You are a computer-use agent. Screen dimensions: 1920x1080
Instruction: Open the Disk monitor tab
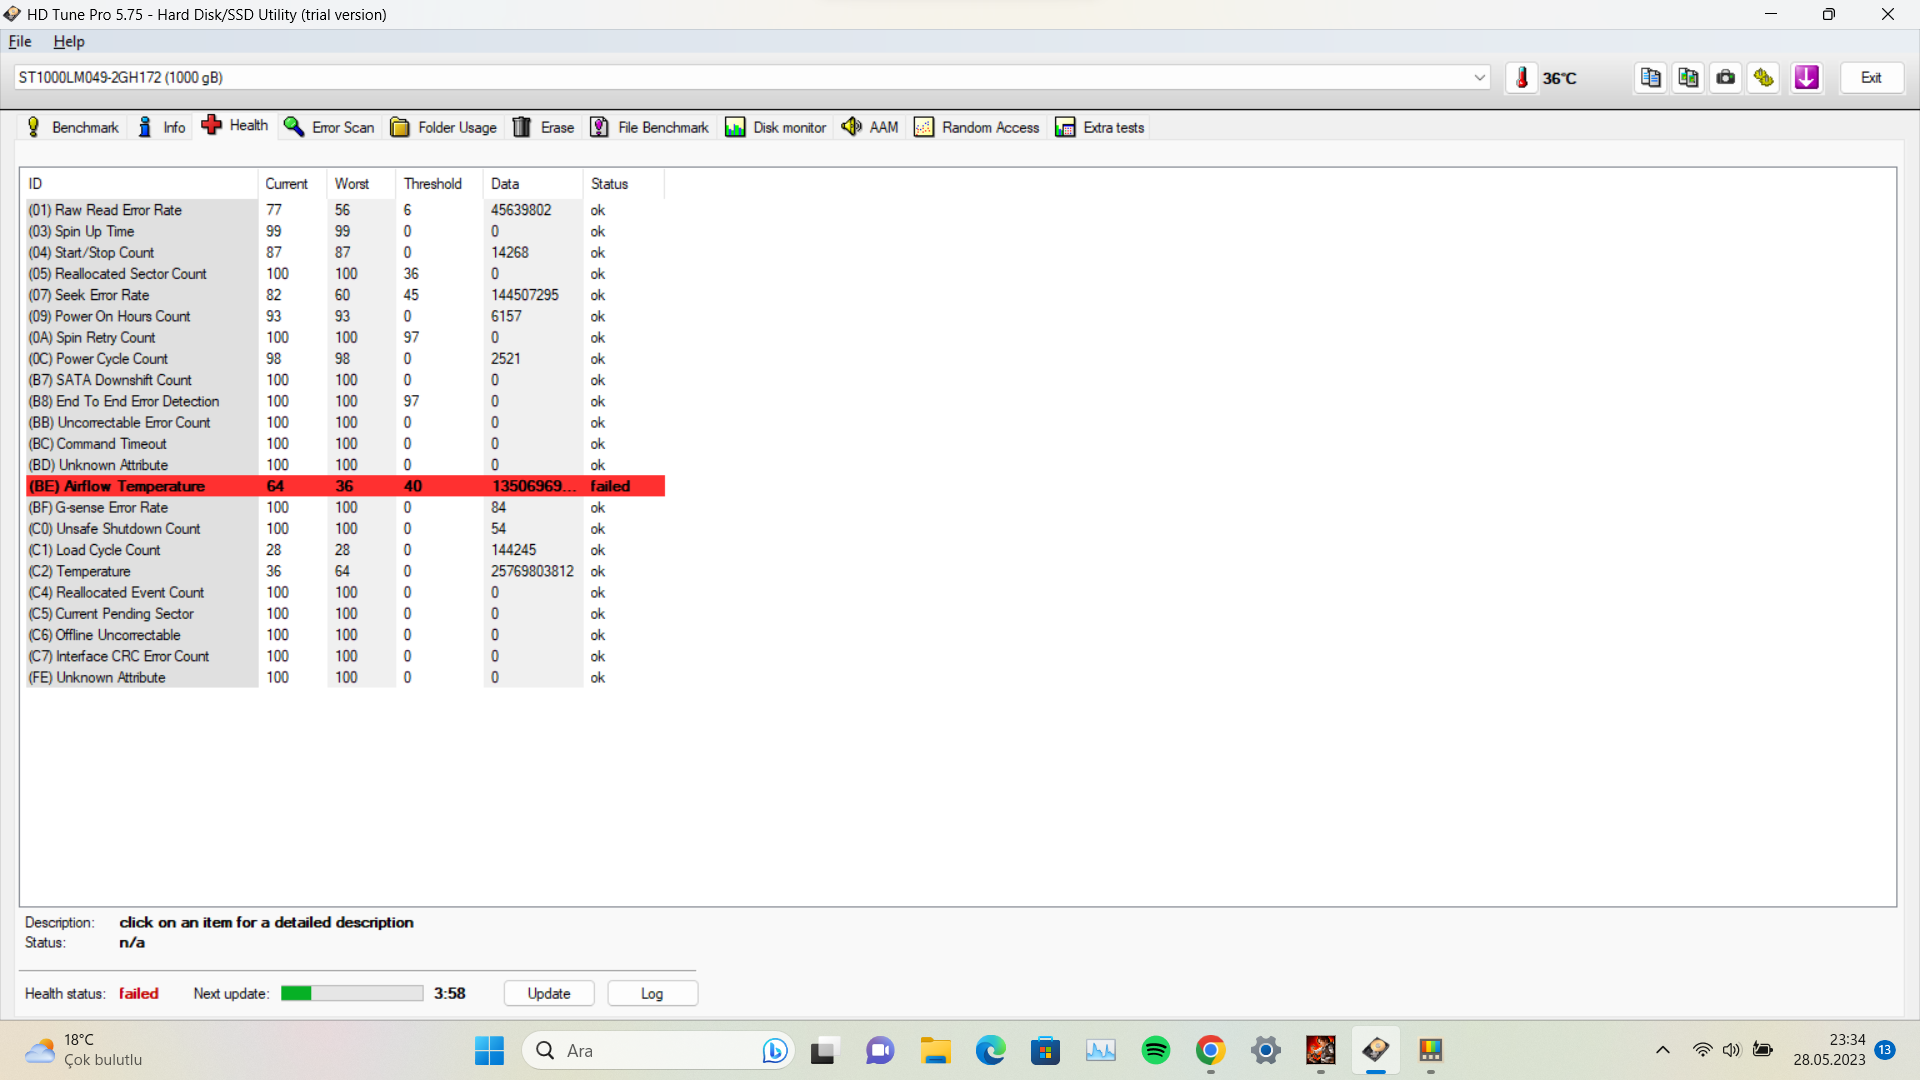pos(776,127)
